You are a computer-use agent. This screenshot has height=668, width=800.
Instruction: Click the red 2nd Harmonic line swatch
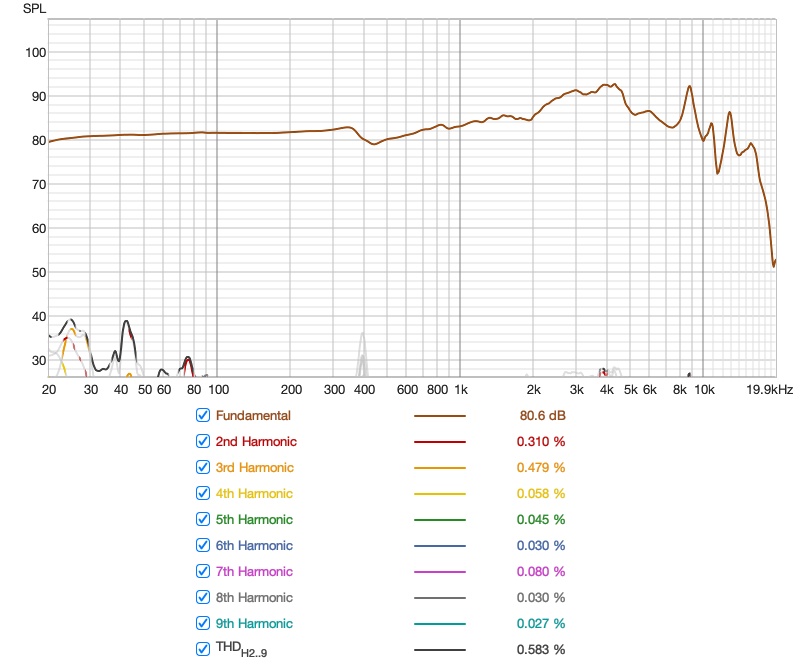click(x=440, y=442)
